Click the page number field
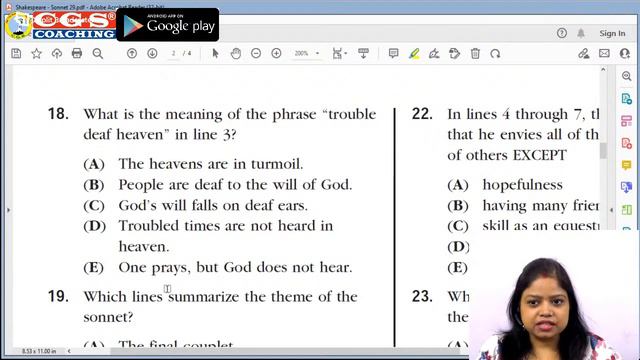The height and width of the screenshot is (360, 640). [x=173, y=53]
